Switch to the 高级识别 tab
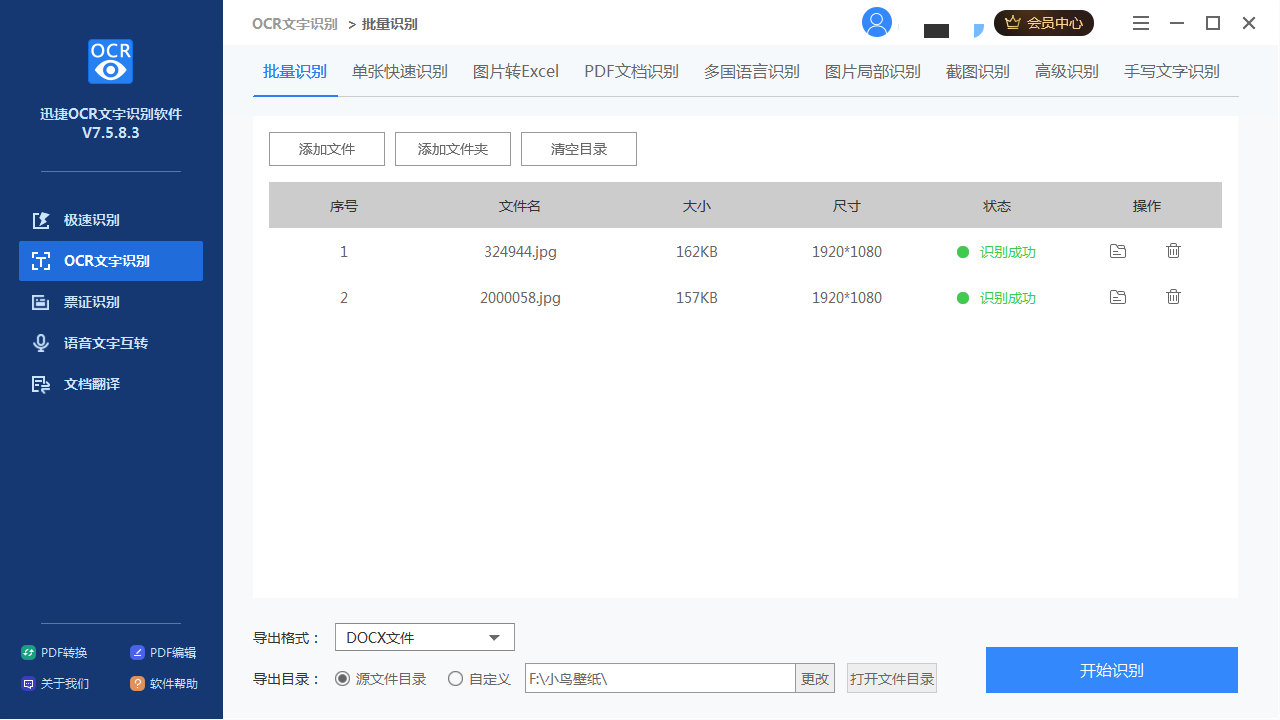 (1067, 72)
